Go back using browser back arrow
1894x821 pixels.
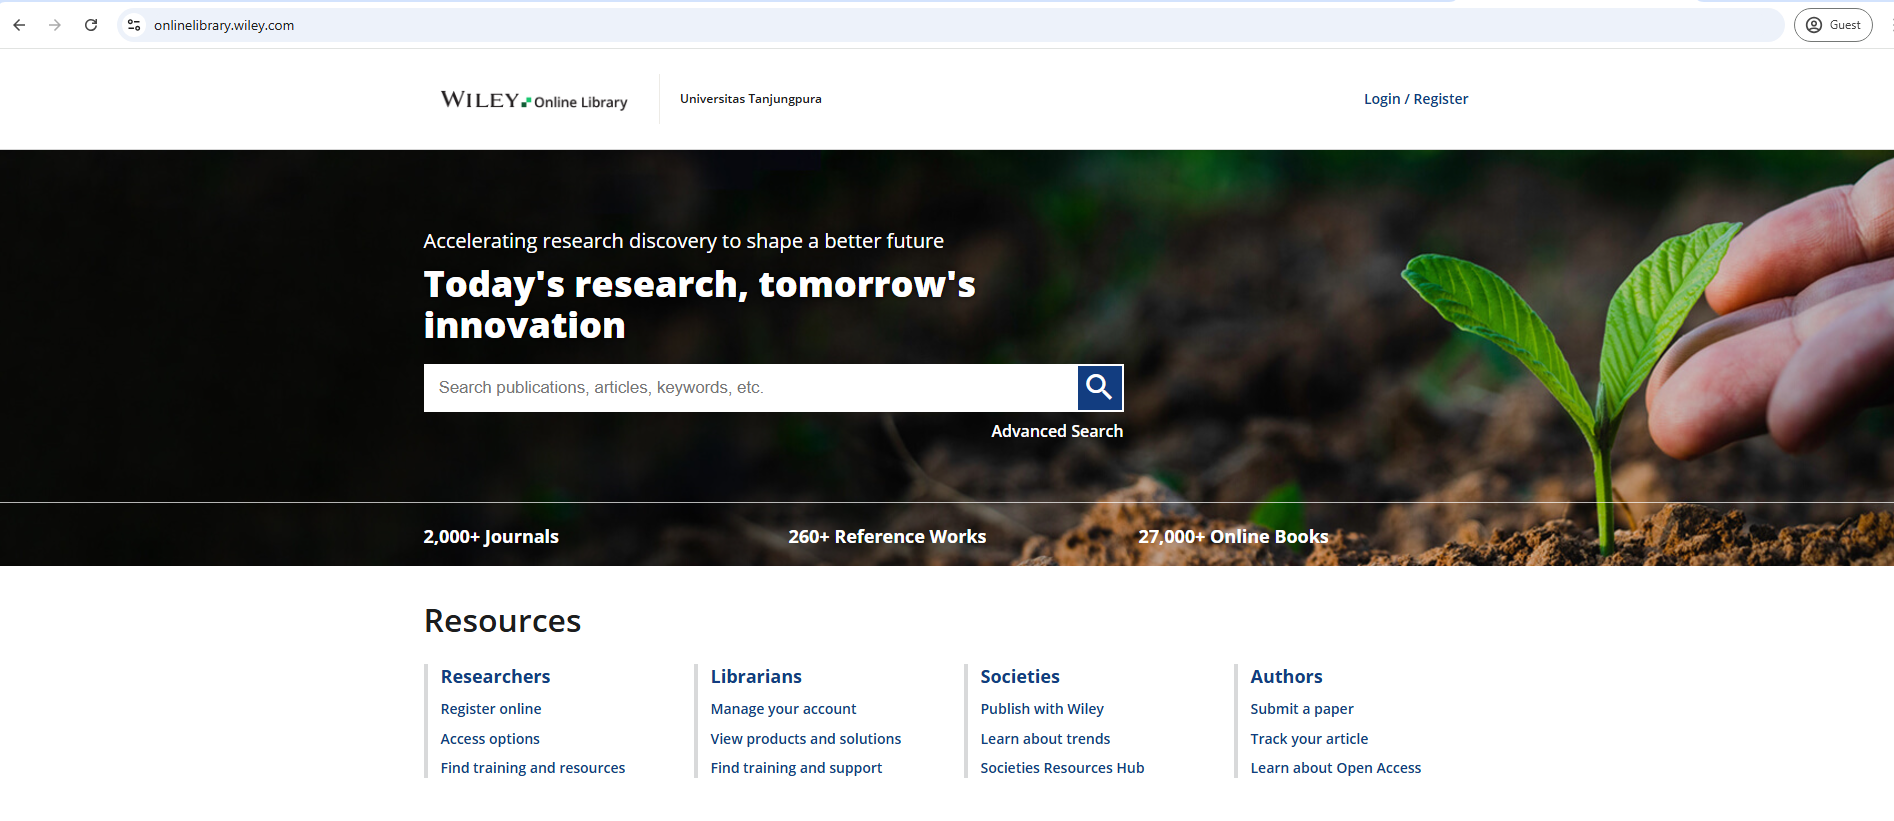[19, 25]
